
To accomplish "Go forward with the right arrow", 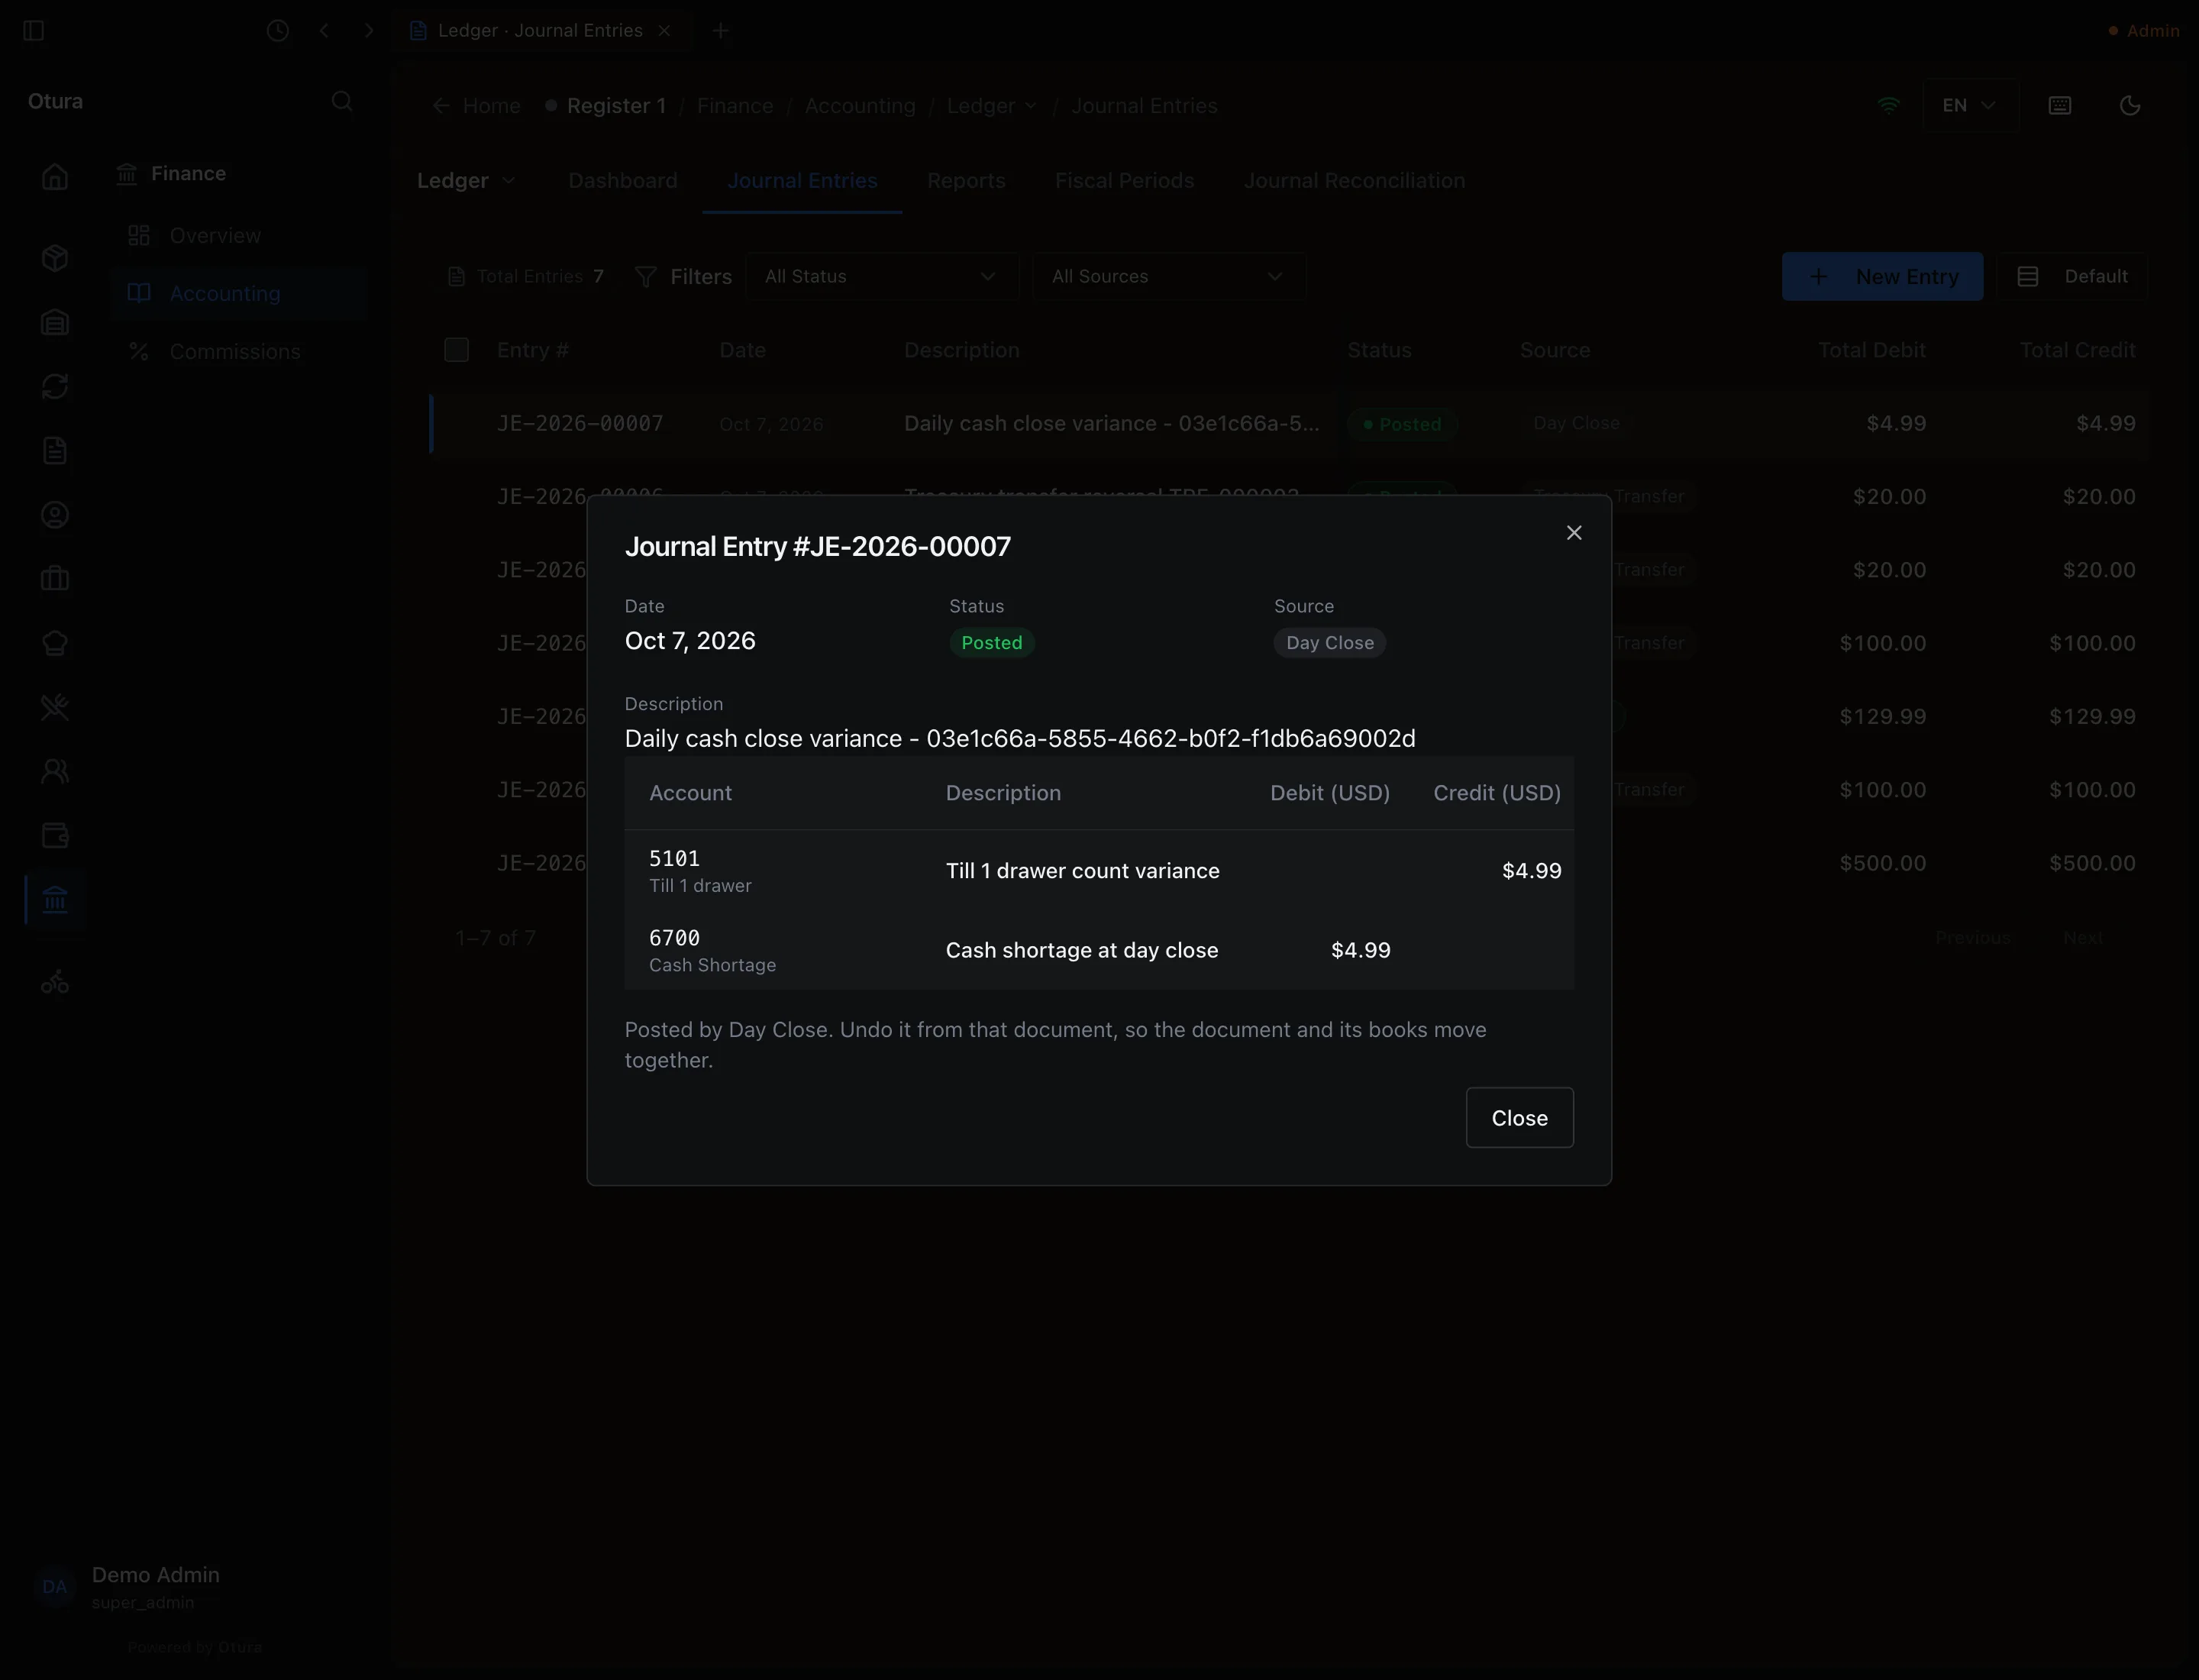I will tap(369, 31).
